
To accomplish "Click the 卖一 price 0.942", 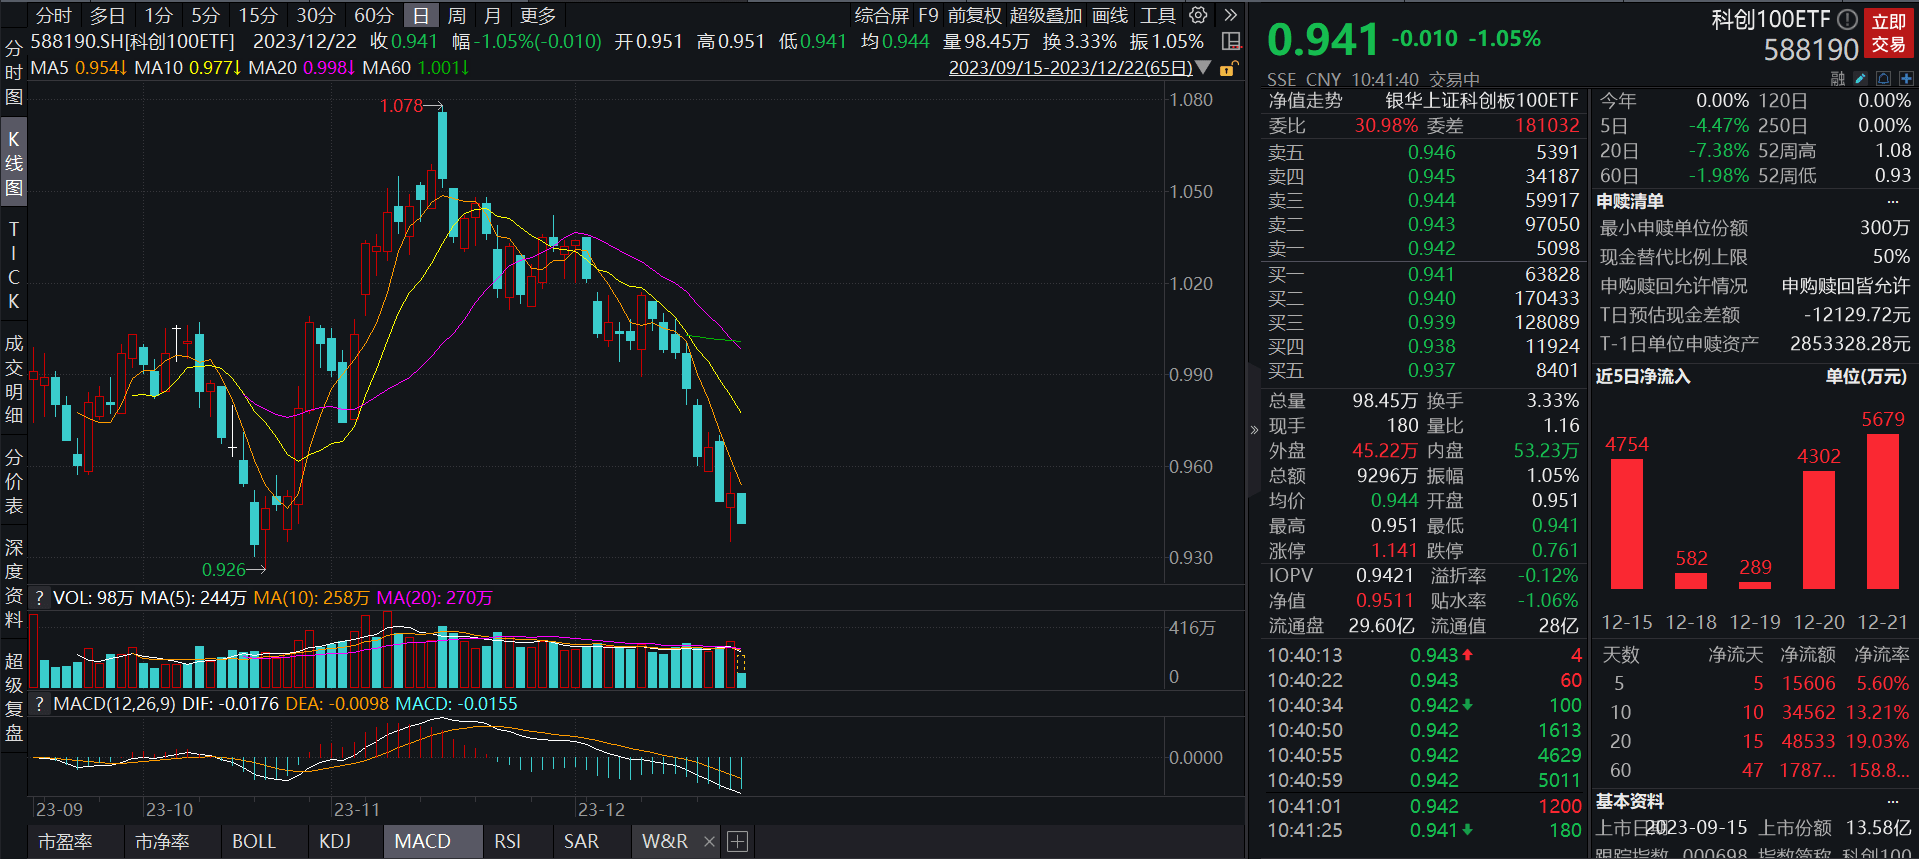I will 1431,249.
